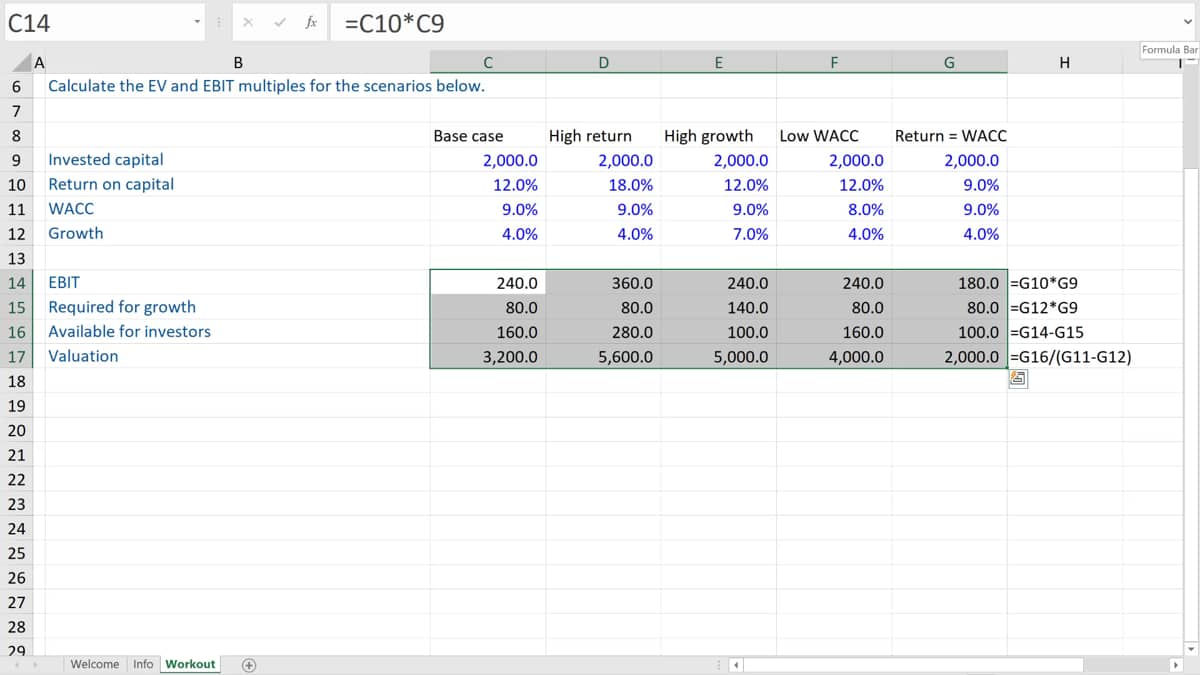Click the Enter checkmark icon in formula bar
Image resolution: width=1200 pixels, height=675 pixels.
click(279, 22)
